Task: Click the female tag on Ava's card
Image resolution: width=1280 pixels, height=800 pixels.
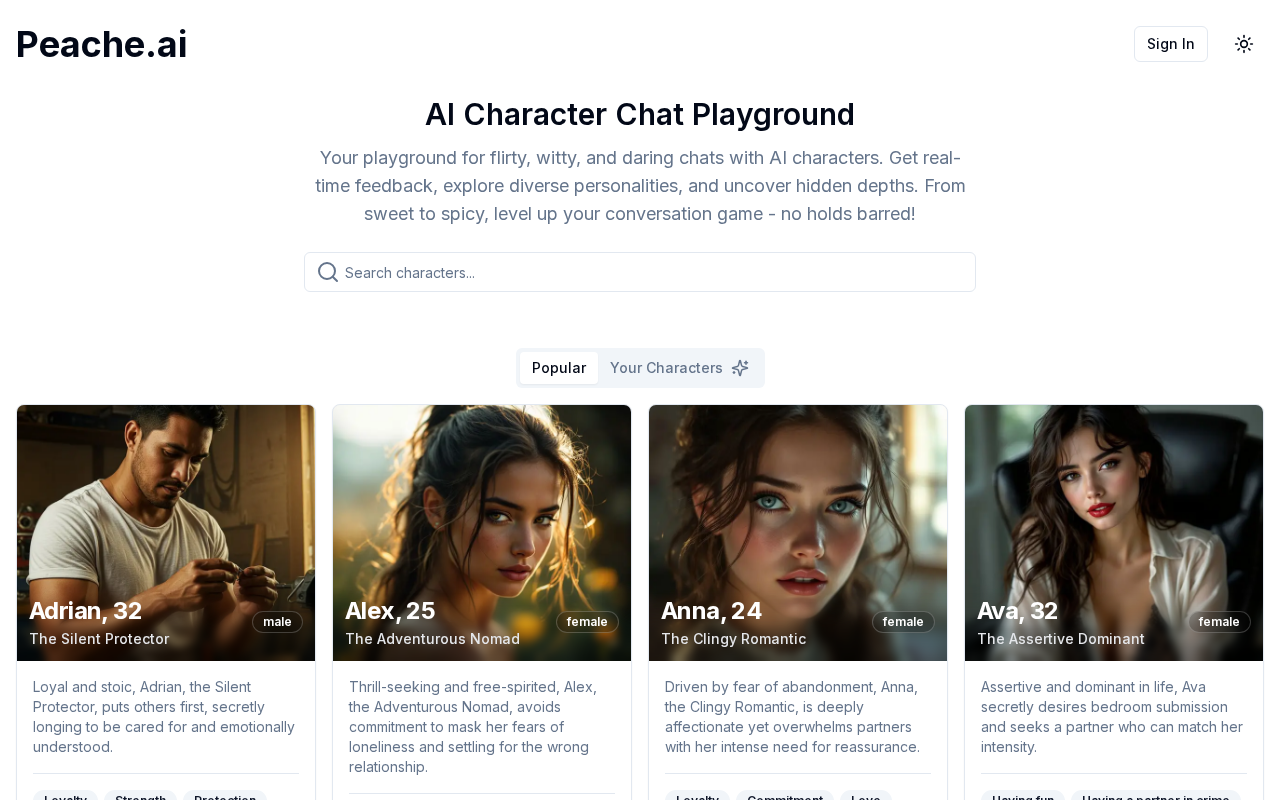Action: 1219,622
